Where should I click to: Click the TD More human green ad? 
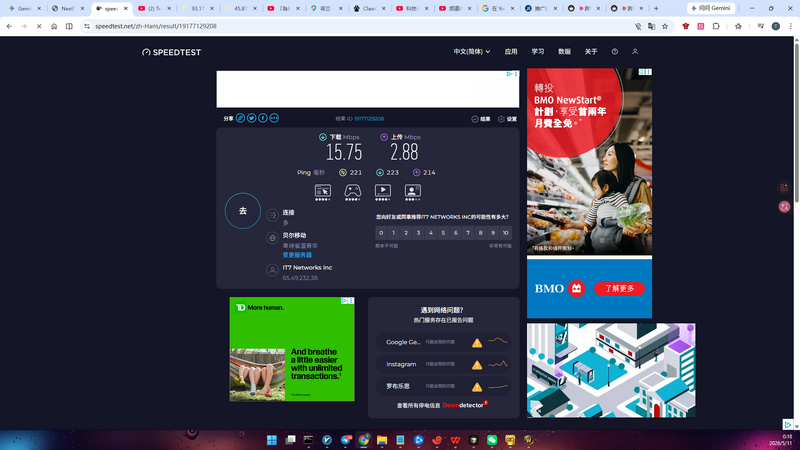pyautogui.click(x=292, y=349)
